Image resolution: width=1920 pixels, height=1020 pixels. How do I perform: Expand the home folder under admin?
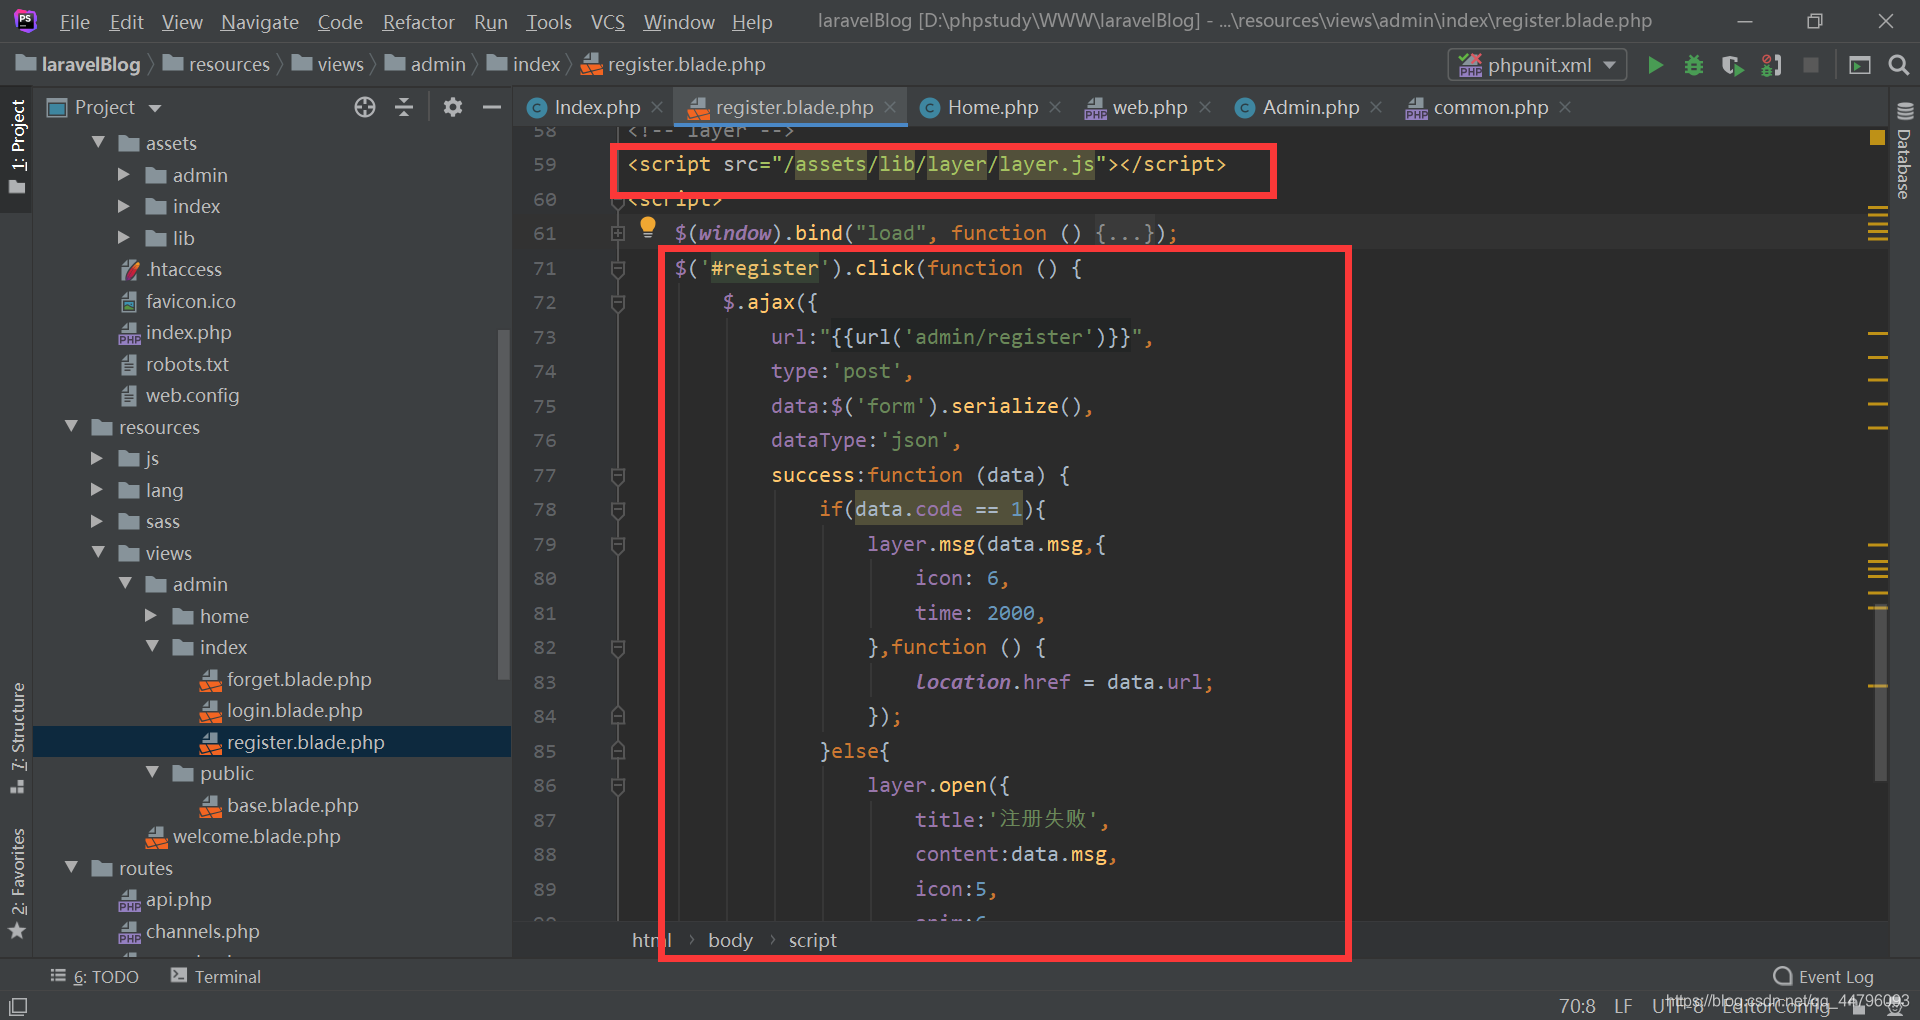151,616
